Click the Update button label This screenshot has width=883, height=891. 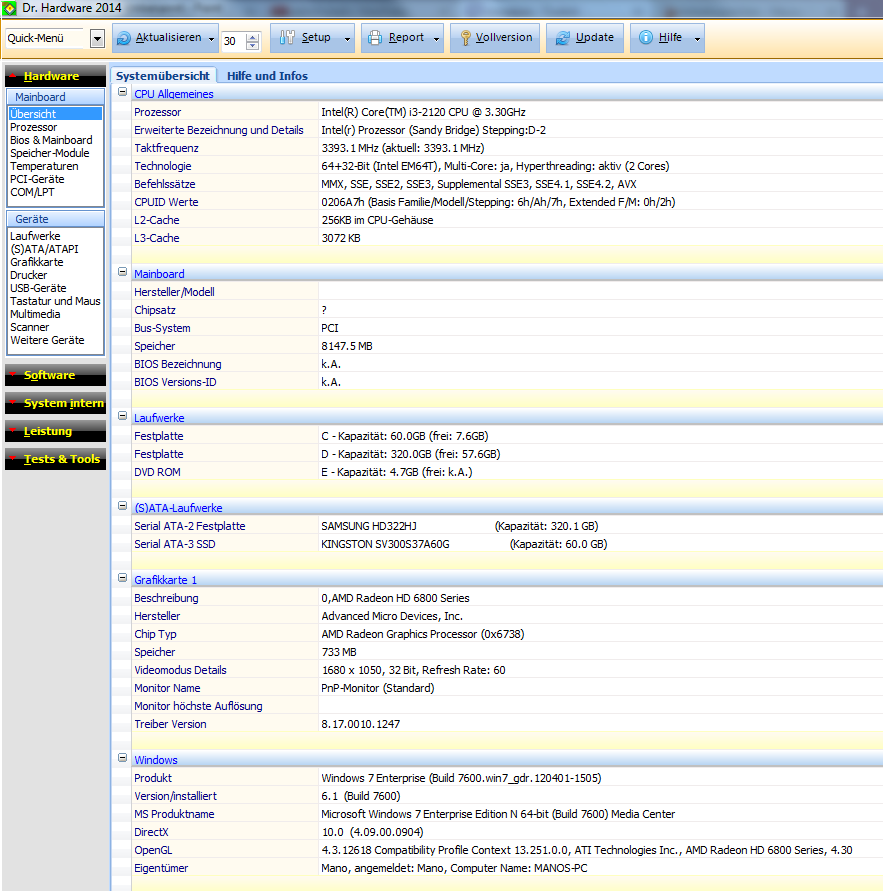pos(594,38)
